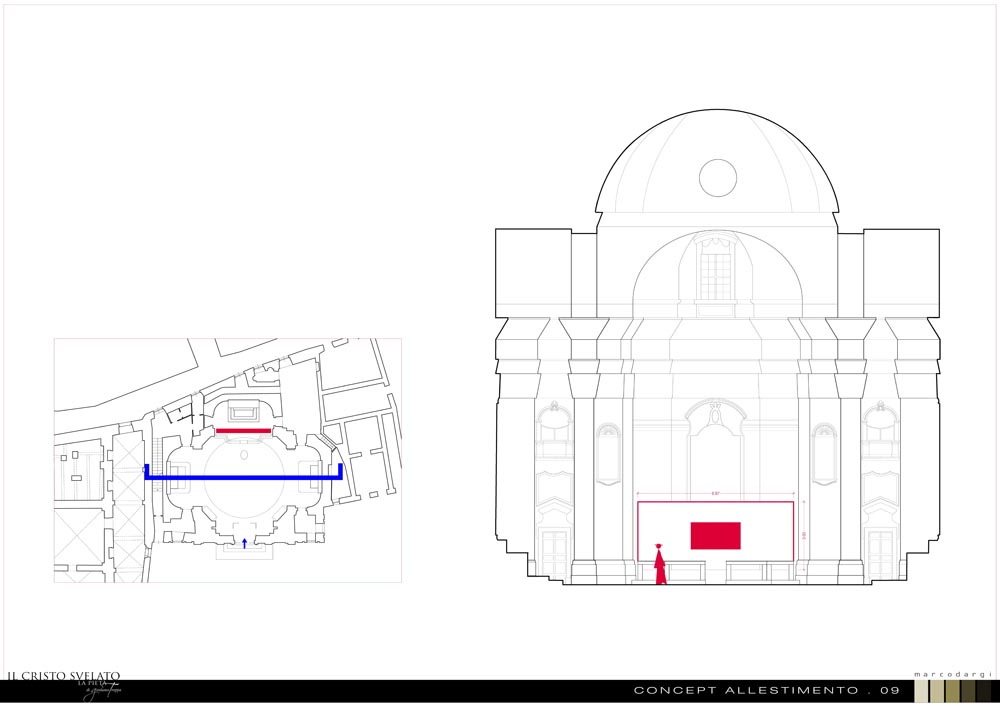Select the darkest near-black color swatch
This screenshot has height=706, width=1000.
pyautogui.click(x=983, y=691)
